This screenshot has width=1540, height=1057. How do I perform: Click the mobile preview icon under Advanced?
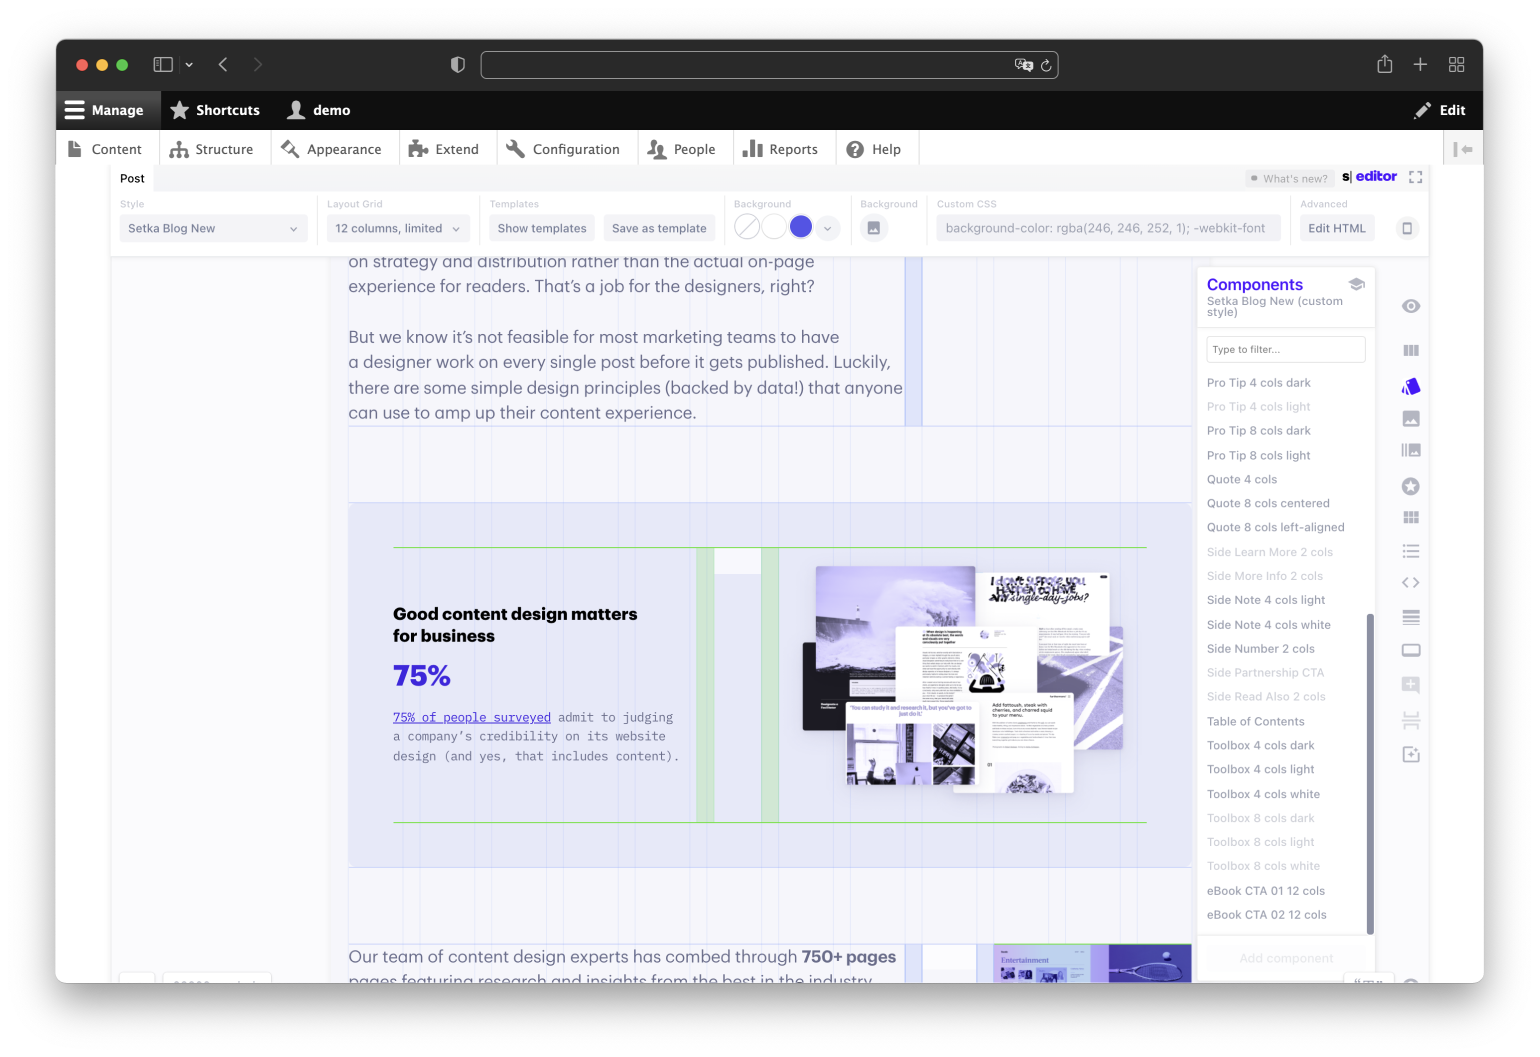1407,227
